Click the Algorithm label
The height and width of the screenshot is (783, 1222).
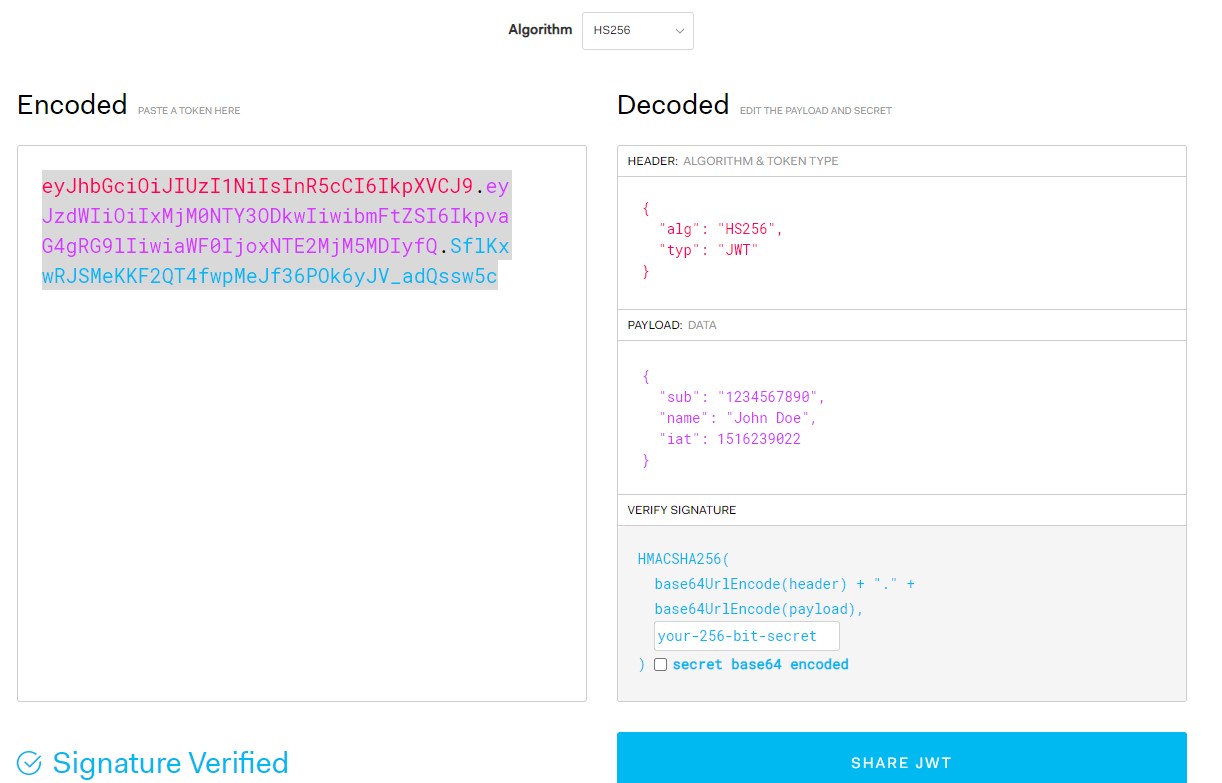(540, 30)
